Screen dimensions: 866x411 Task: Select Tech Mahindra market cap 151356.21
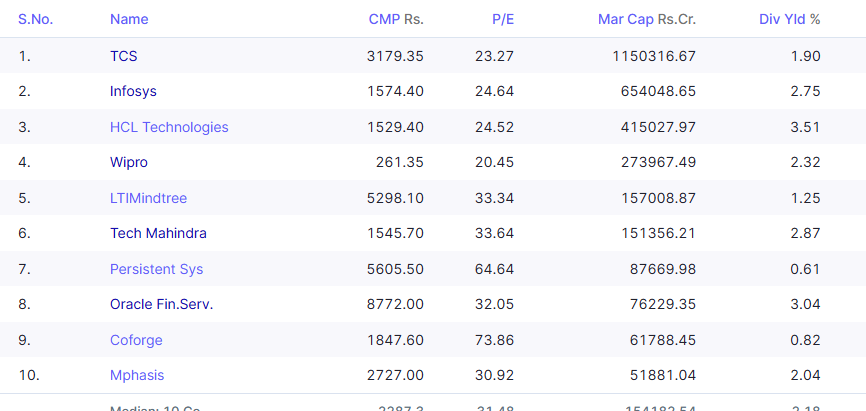658,233
